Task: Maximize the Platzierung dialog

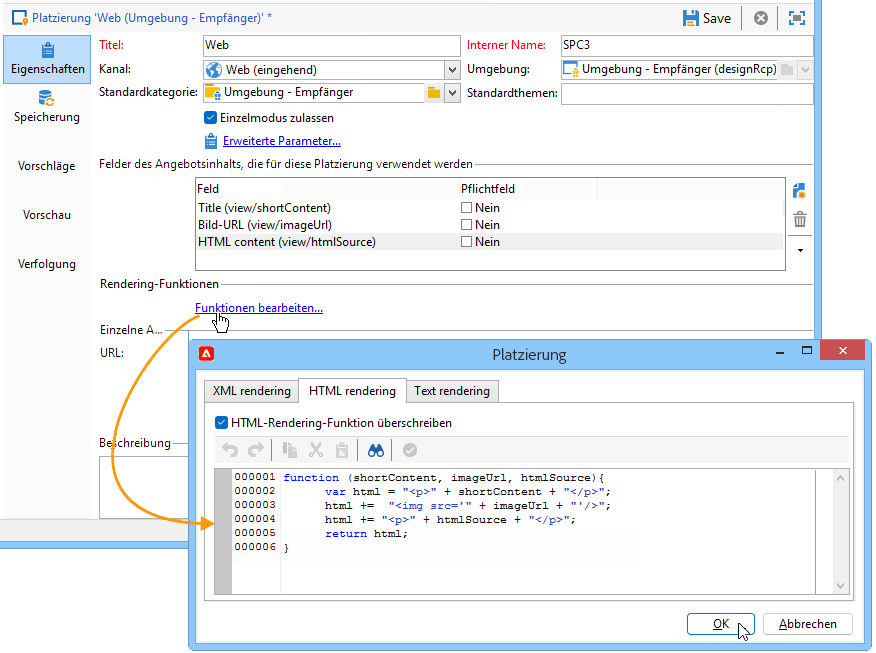Action: (807, 351)
